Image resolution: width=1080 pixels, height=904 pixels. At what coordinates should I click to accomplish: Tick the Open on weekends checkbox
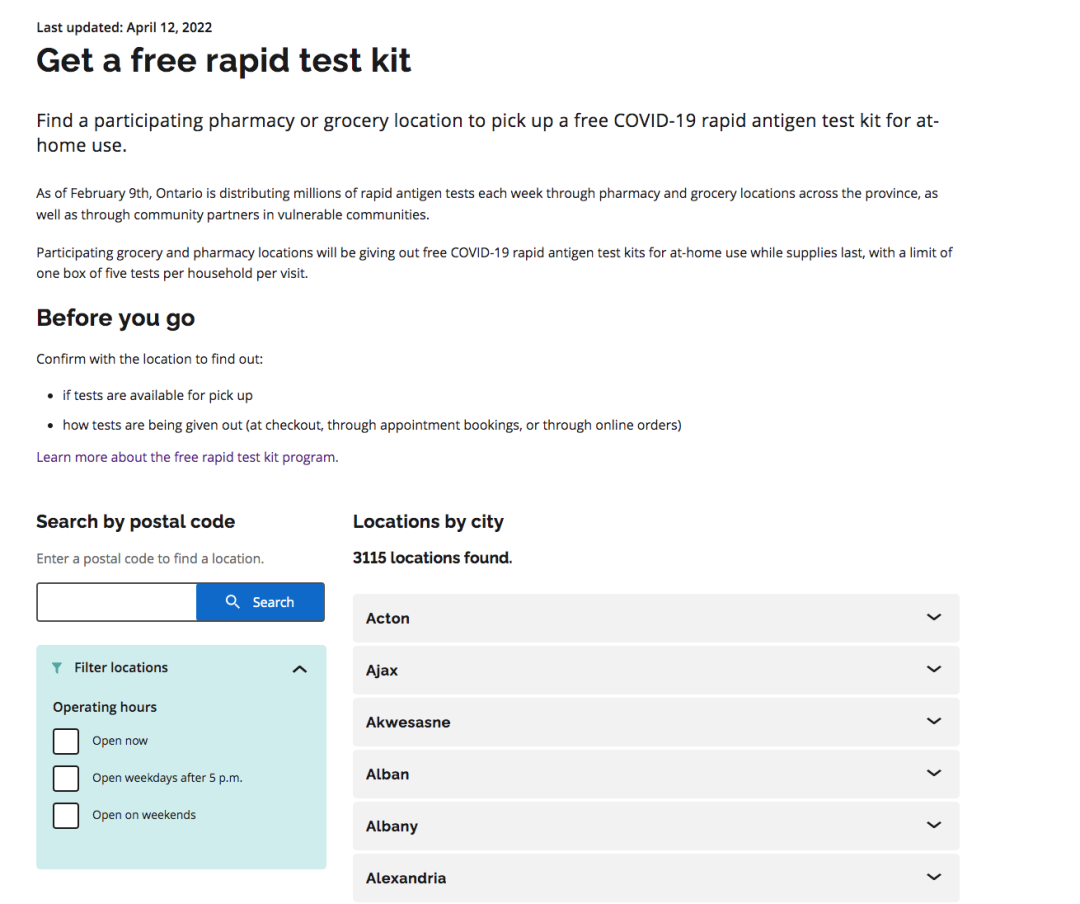pyautogui.click(x=66, y=816)
